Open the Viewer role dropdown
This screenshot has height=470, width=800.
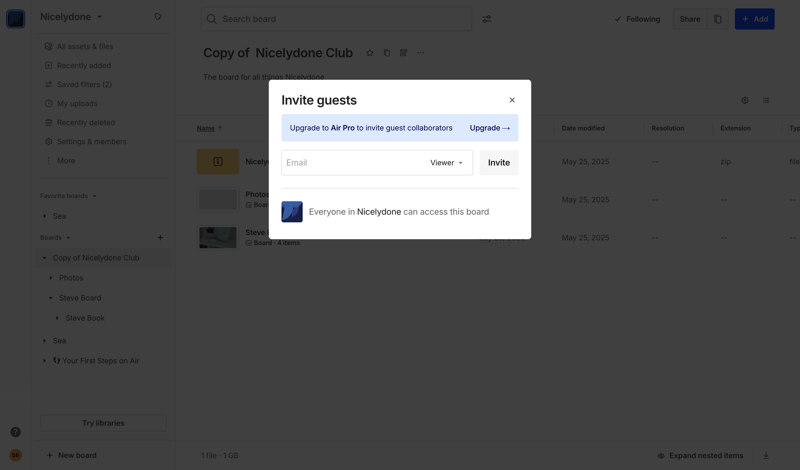(446, 163)
